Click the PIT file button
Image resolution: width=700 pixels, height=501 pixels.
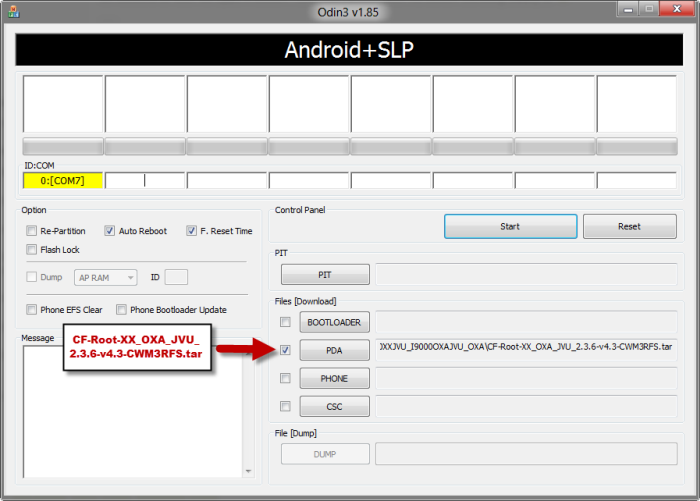(x=325, y=275)
